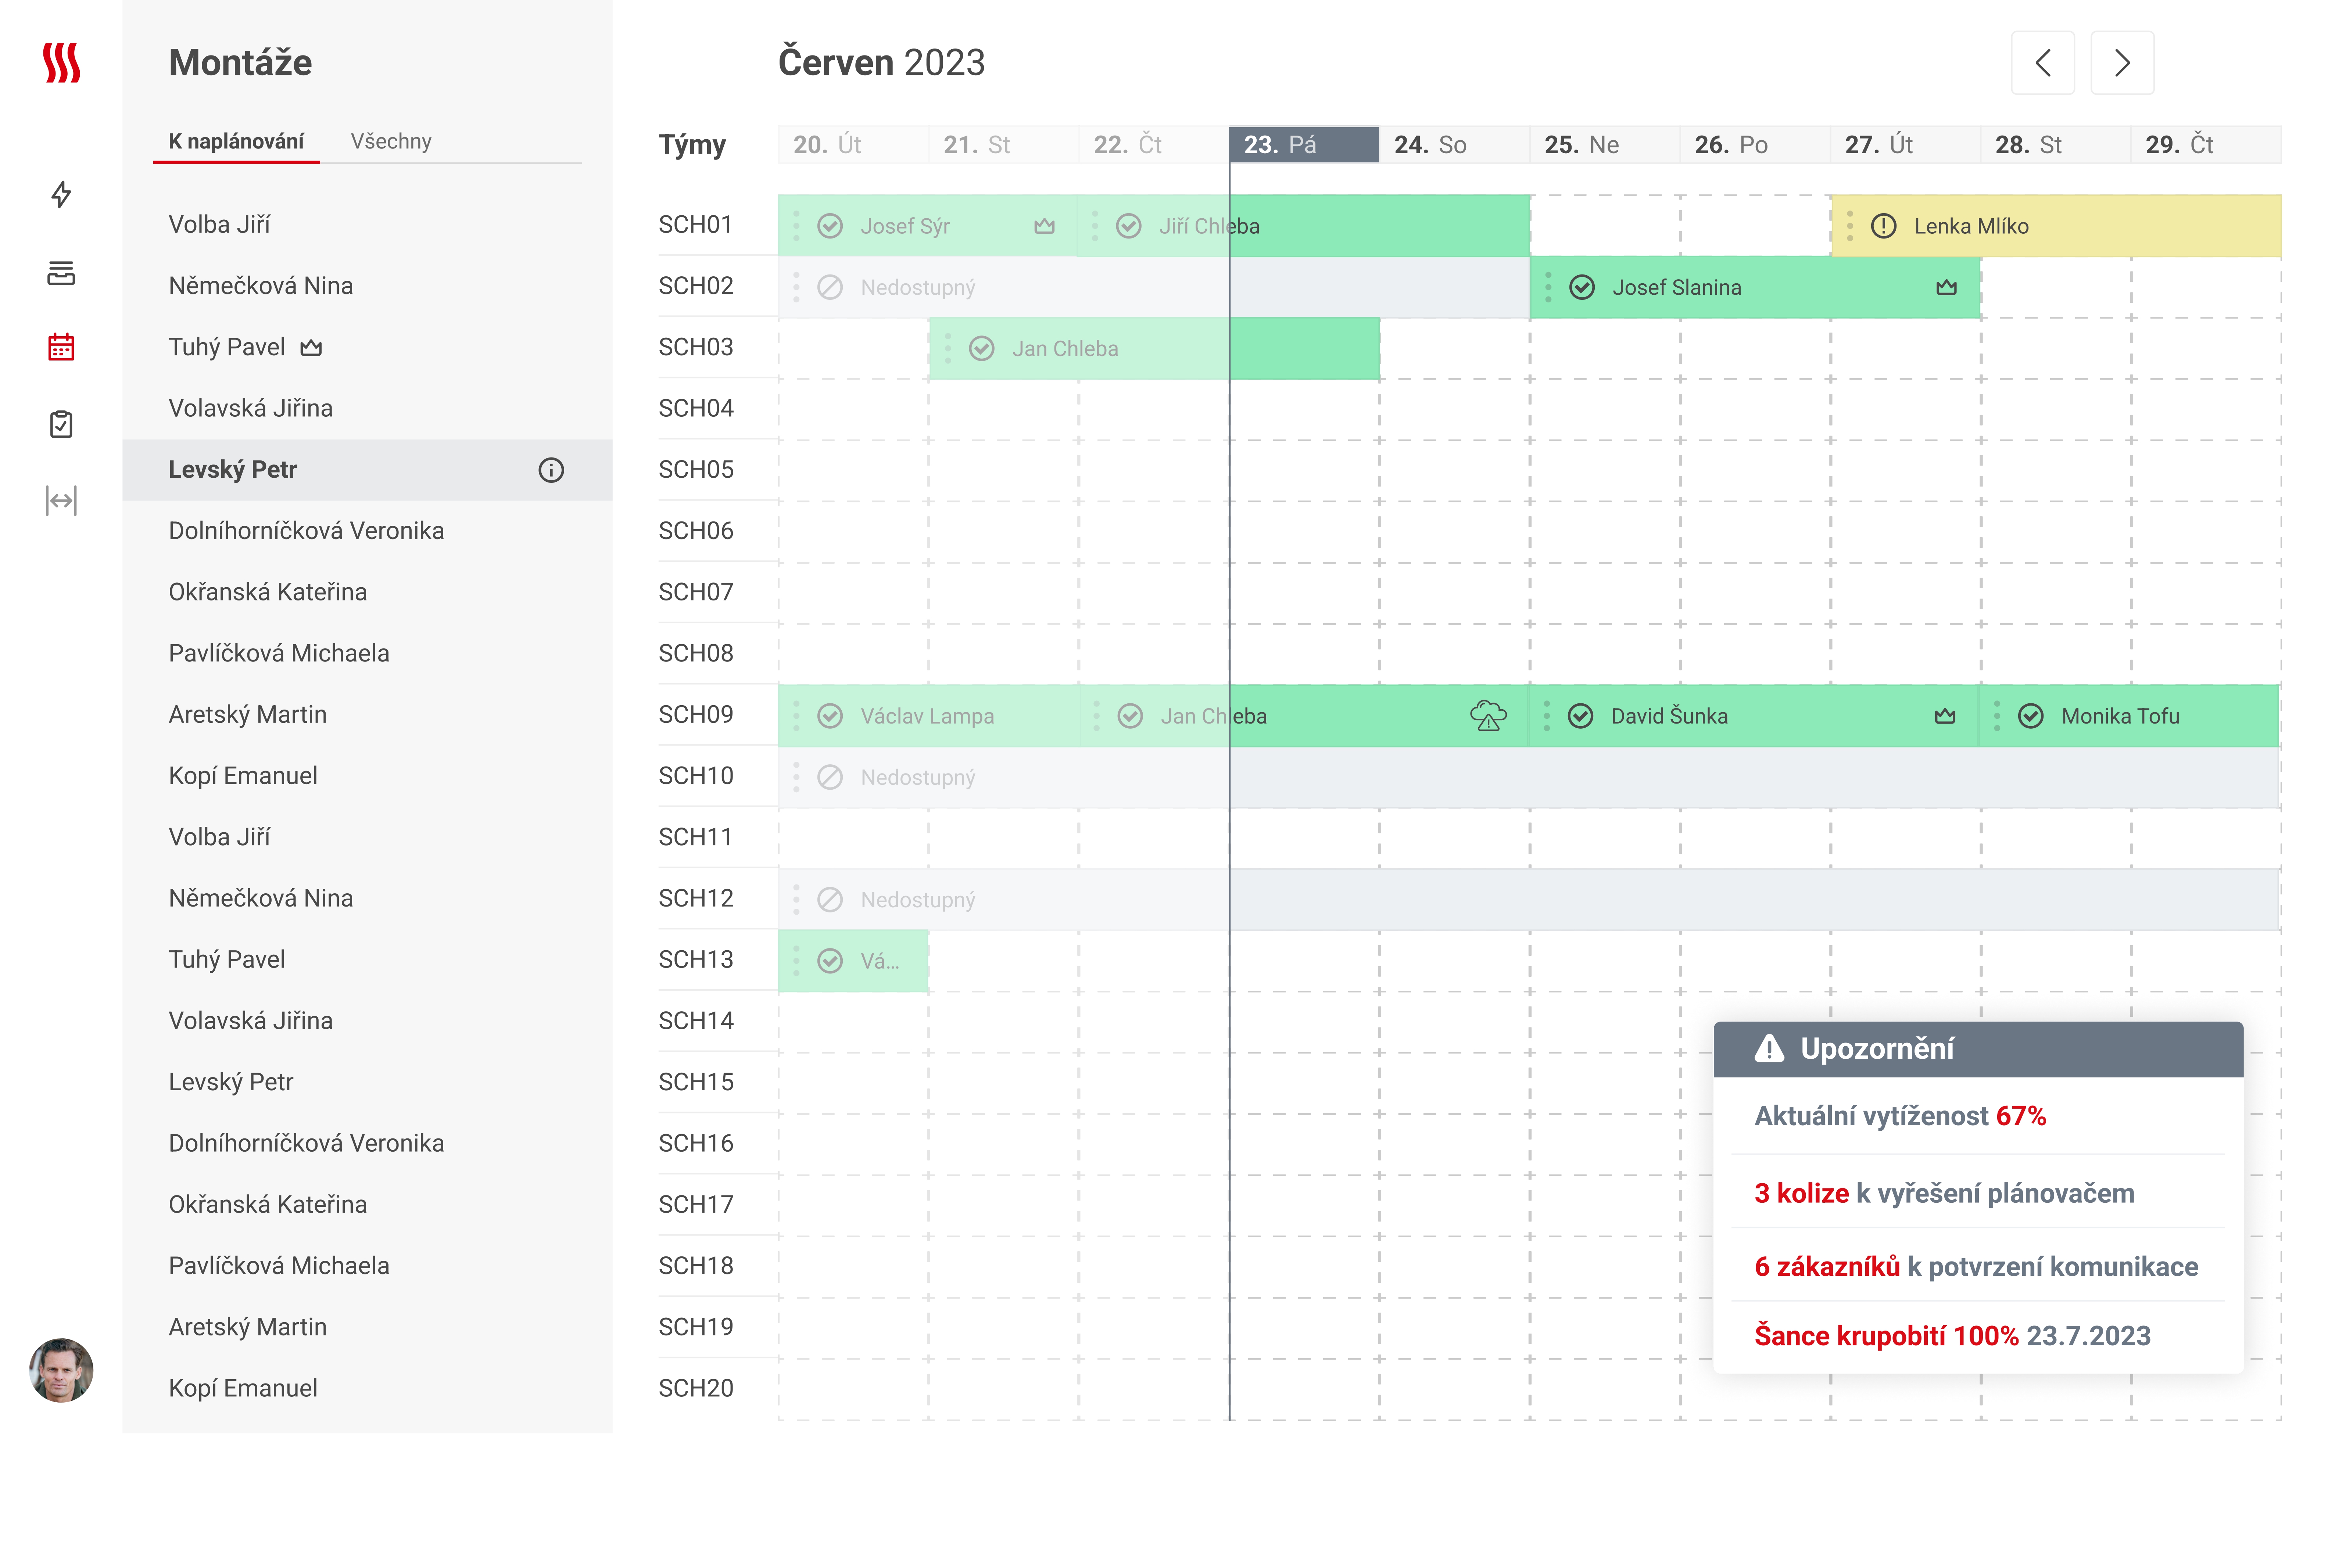Viewport: 2328px width, 1568px height.
Task: Click drag handle dots on Lenka Mlíko
Action: click(1849, 226)
